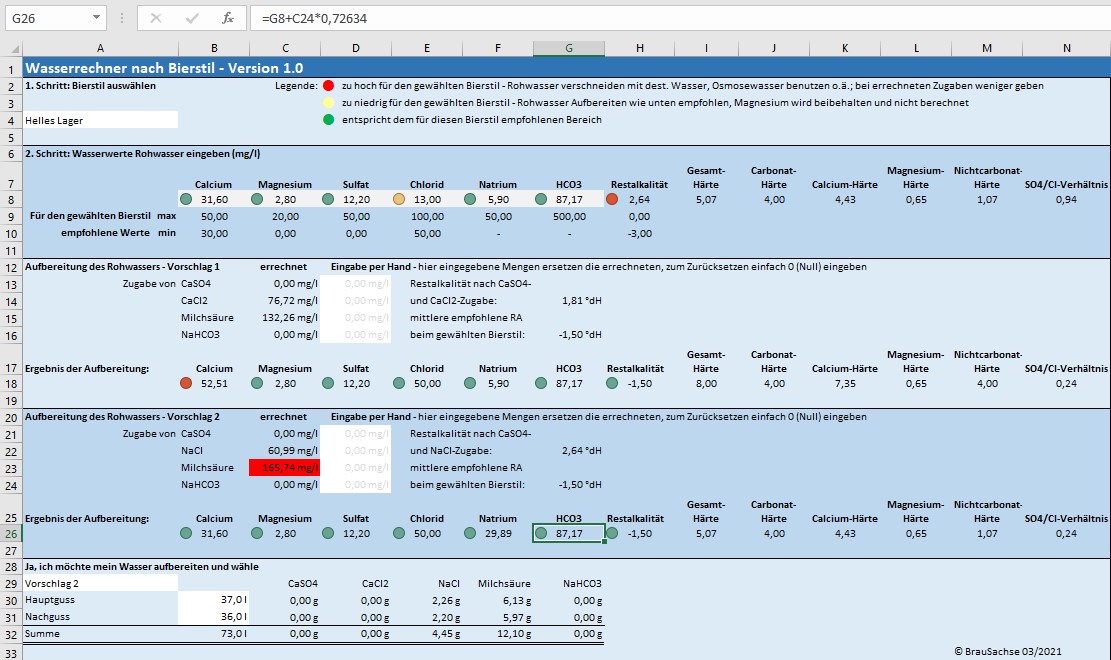Open the Insert Function fx dialog

click(x=228, y=18)
